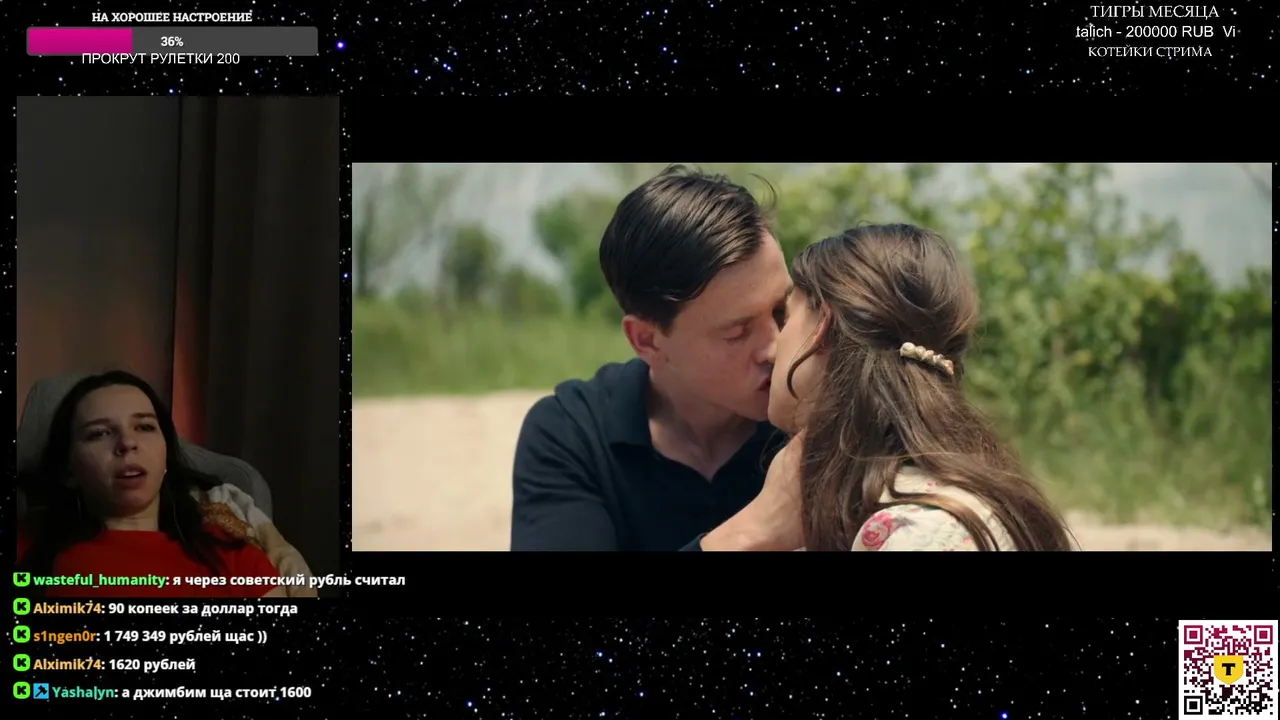Click the Kick badge on the '90 копеек' message
The height and width of the screenshot is (720, 1280).
[x=21, y=607]
